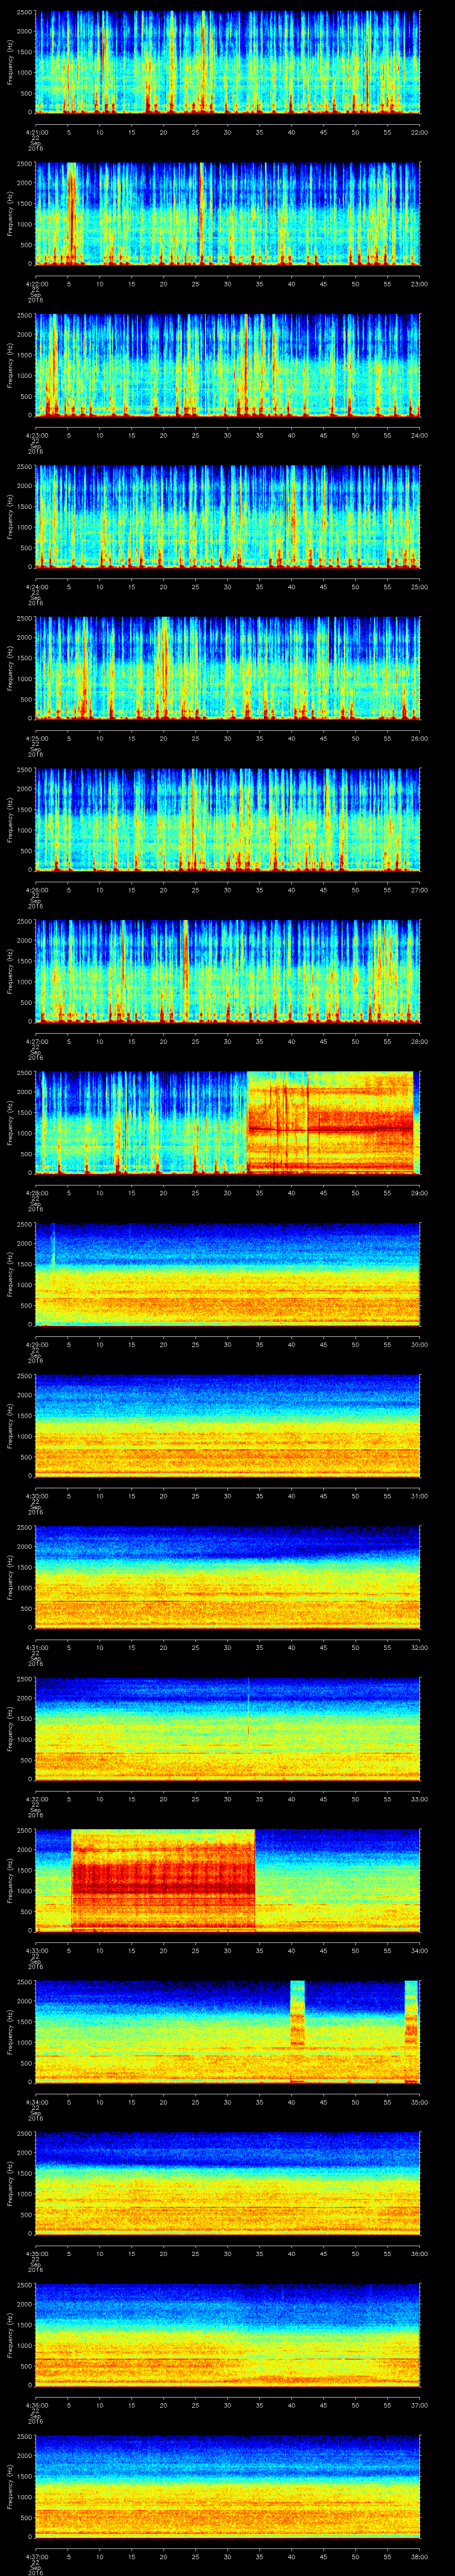Select the red noise block in the 4:33:00 spectrogram
The width and height of the screenshot is (455, 2576).
[163, 1879]
